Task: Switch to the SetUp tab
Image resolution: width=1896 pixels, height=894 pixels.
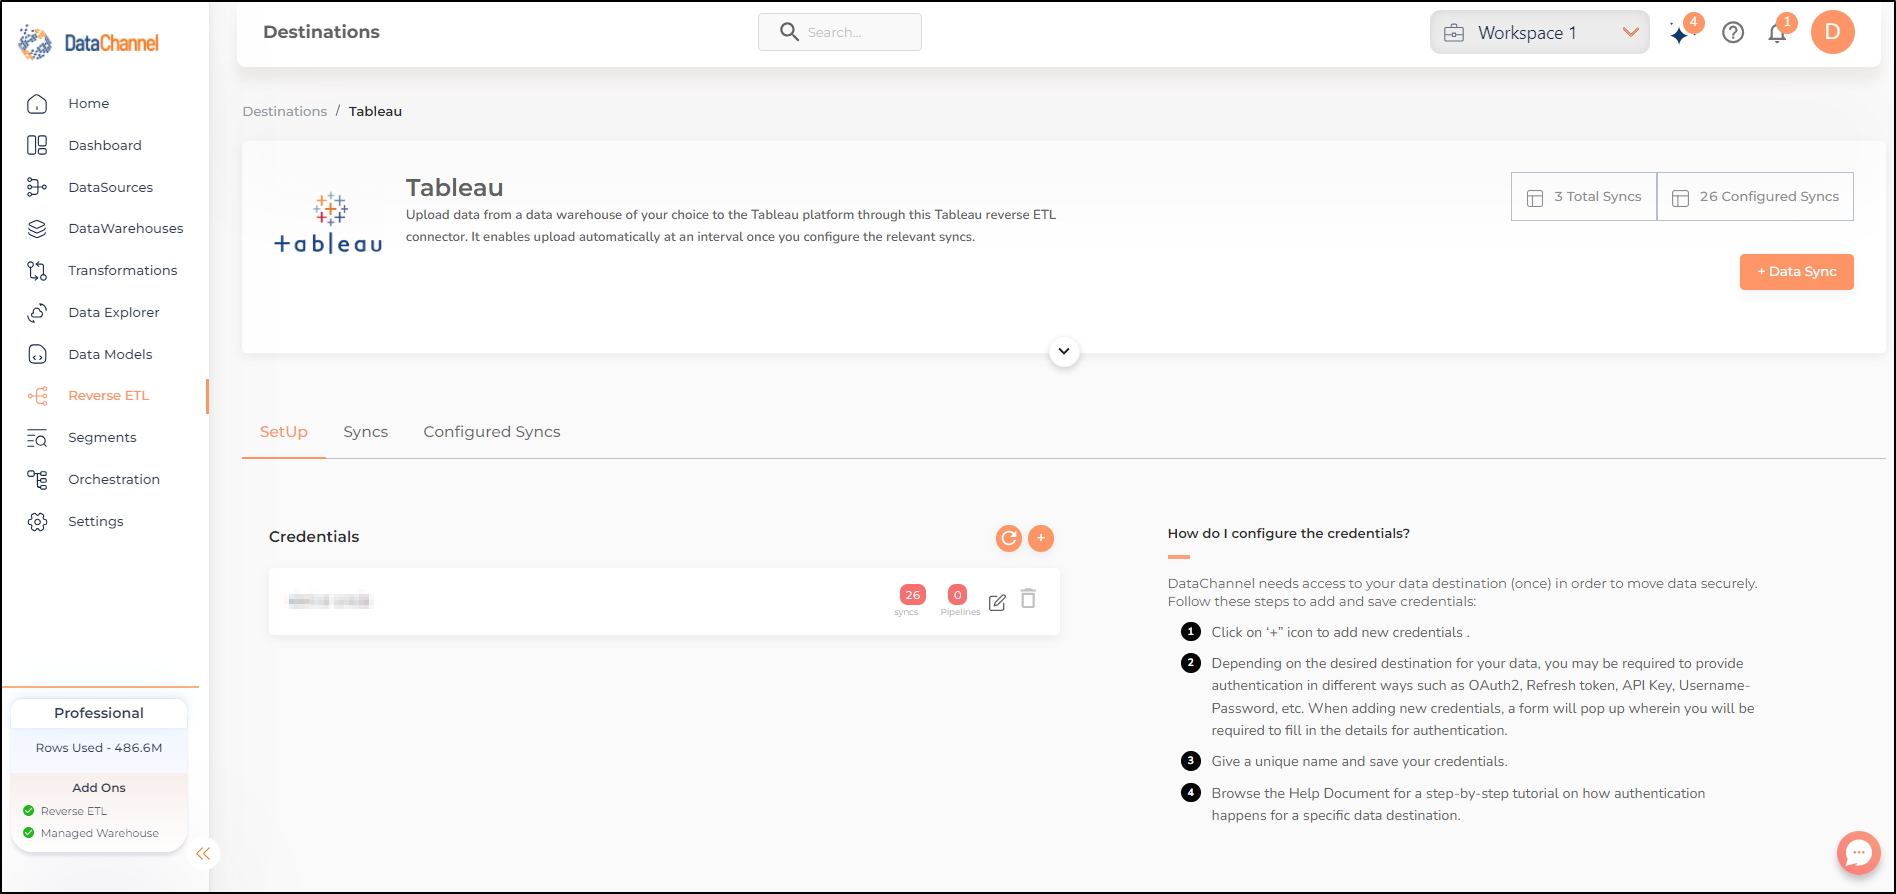Action: (x=284, y=432)
